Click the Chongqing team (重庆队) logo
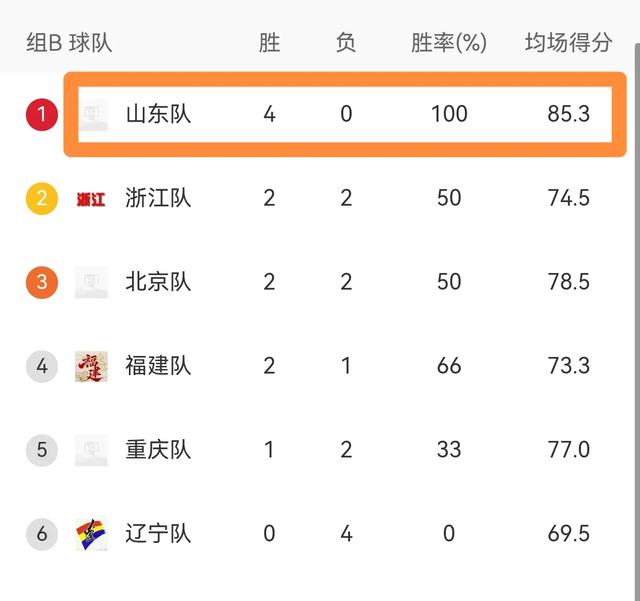Screen dimensions: 640x601 tap(91, 450)
